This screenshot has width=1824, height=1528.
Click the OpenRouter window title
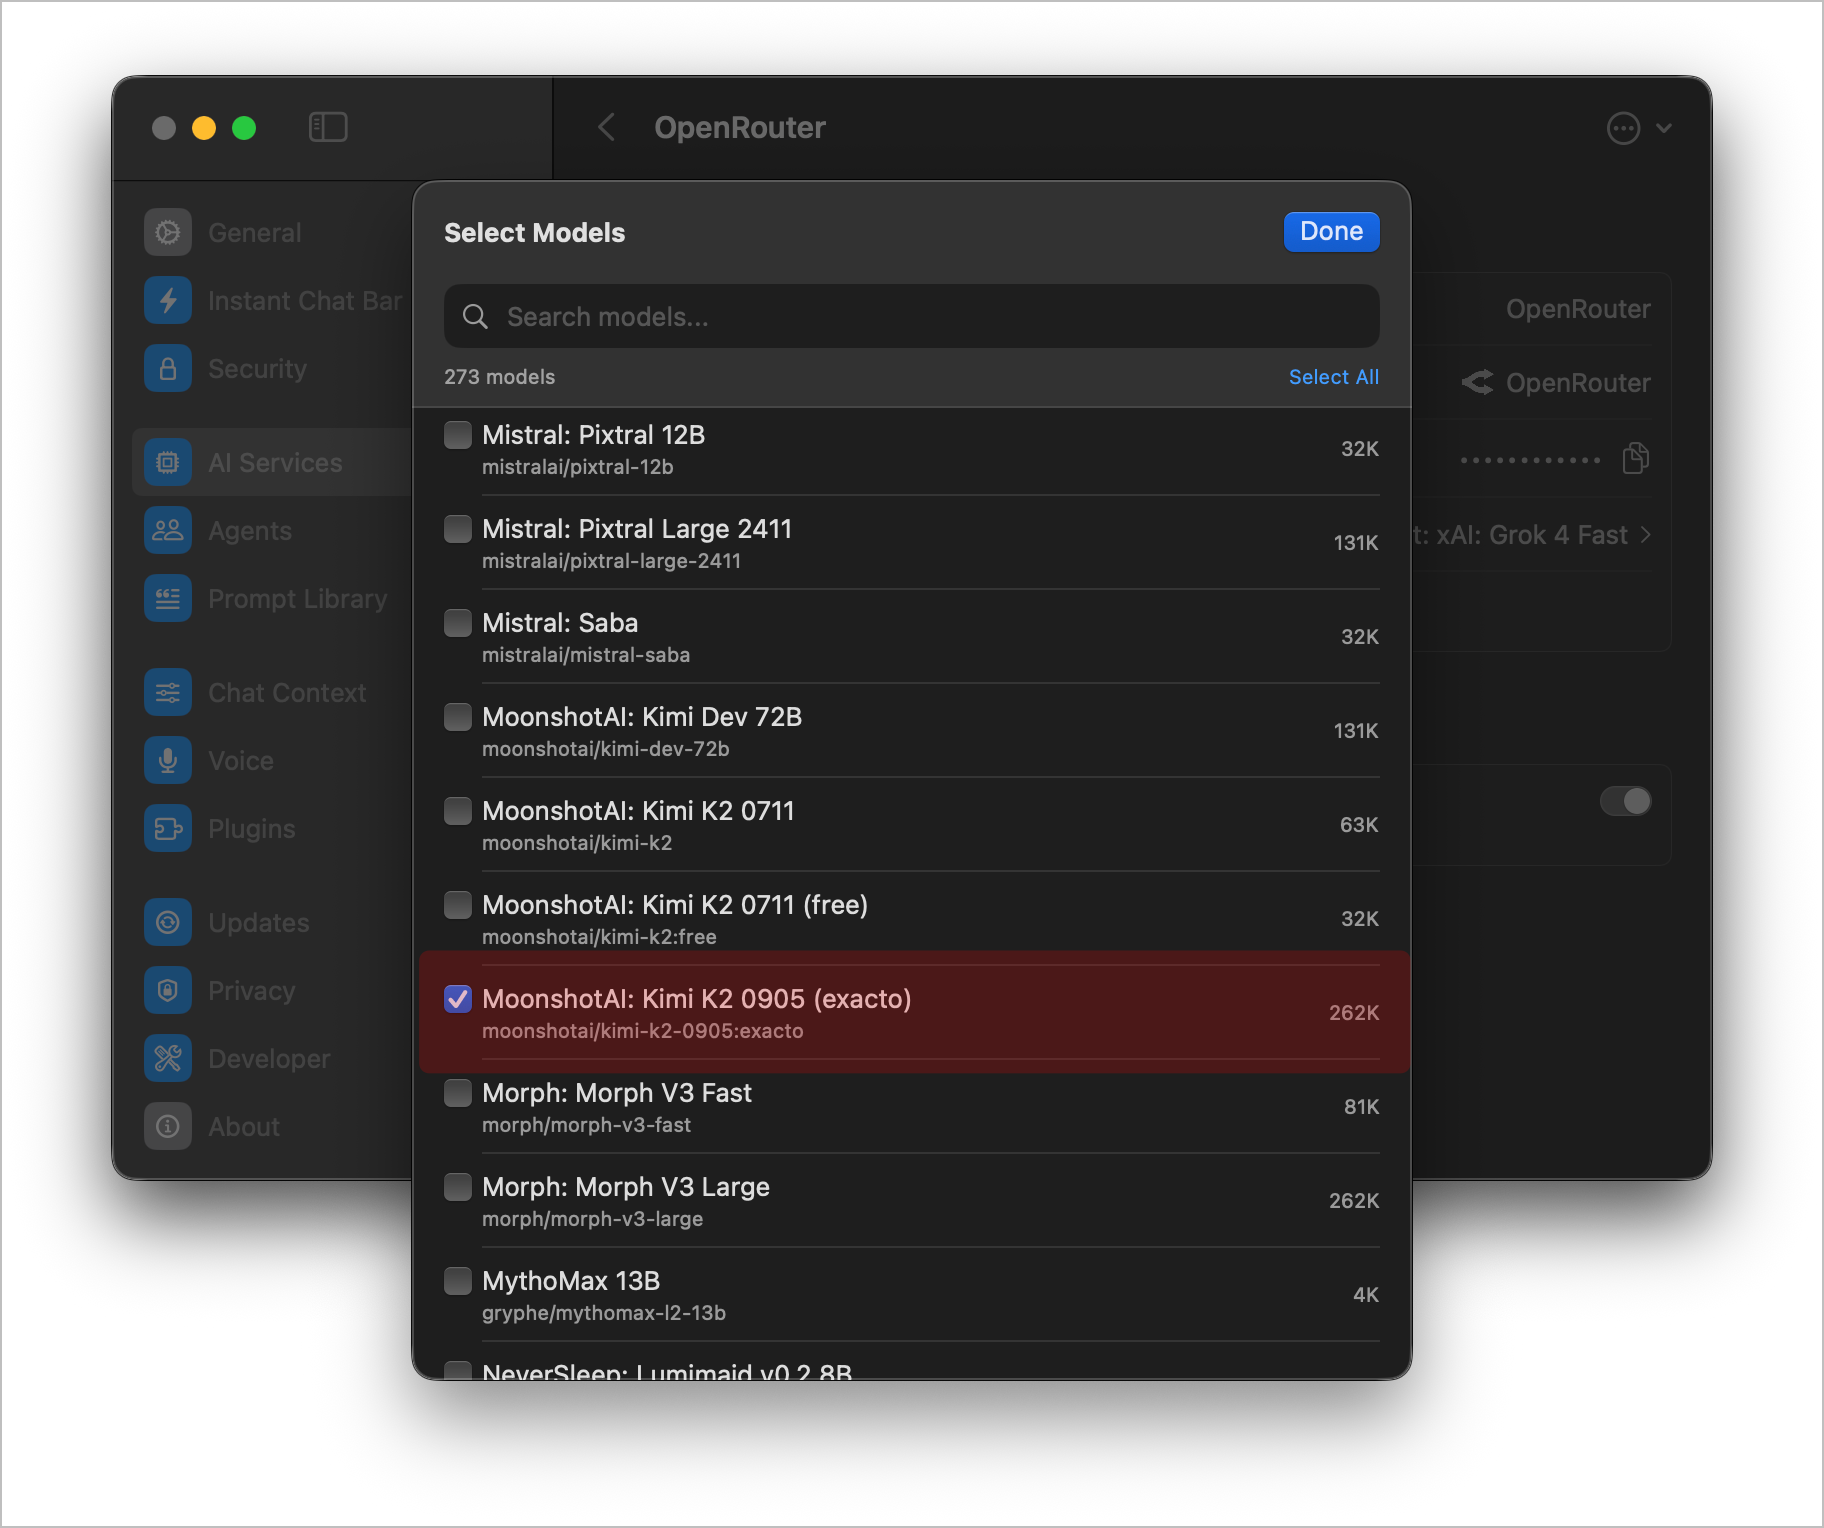pos(740,127)
